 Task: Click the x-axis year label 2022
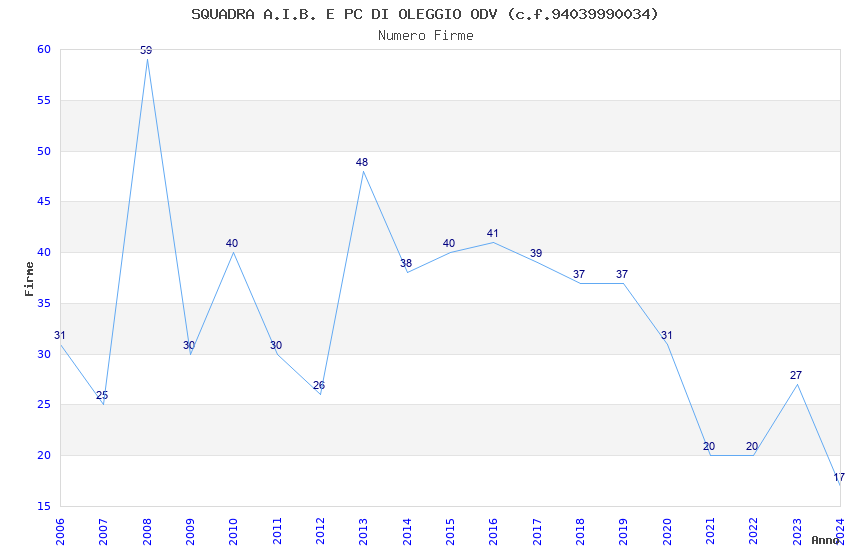[754, 532]
